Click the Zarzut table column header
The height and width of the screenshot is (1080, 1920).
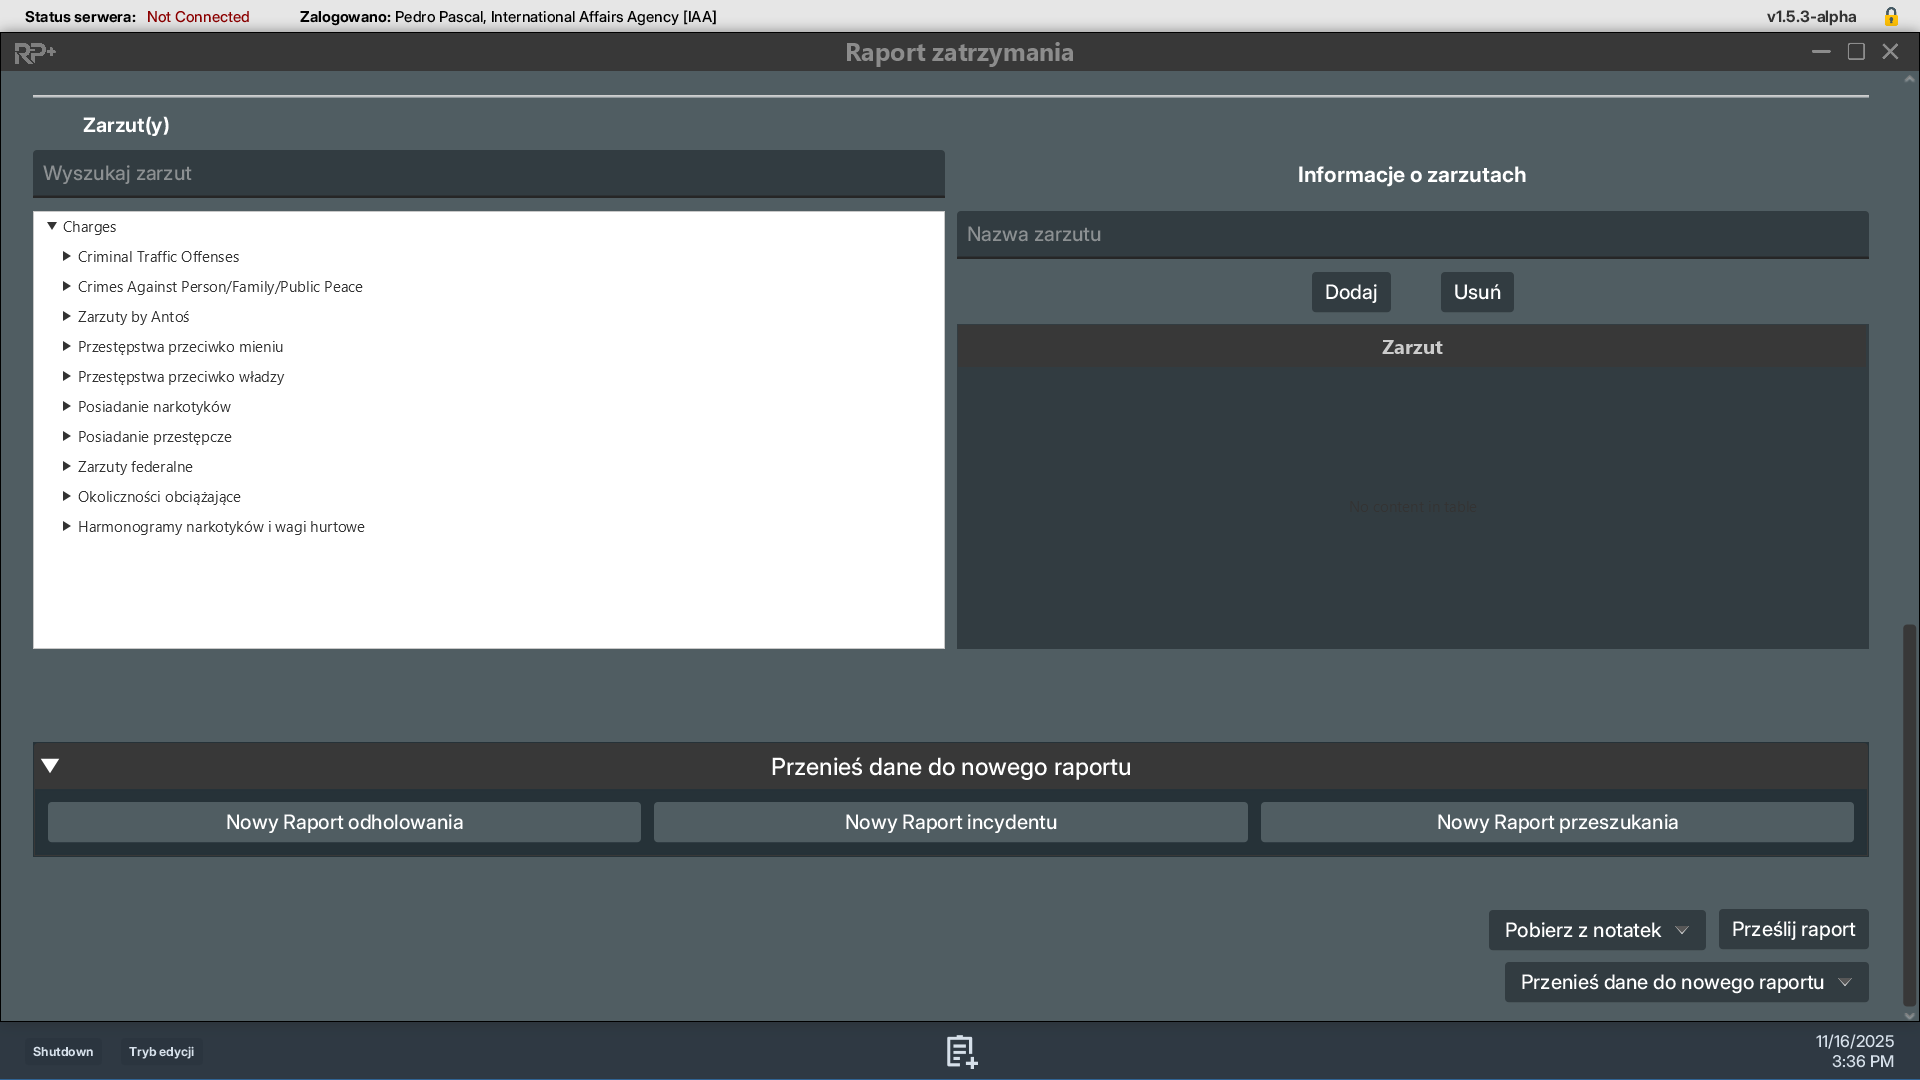(1411, 347)
